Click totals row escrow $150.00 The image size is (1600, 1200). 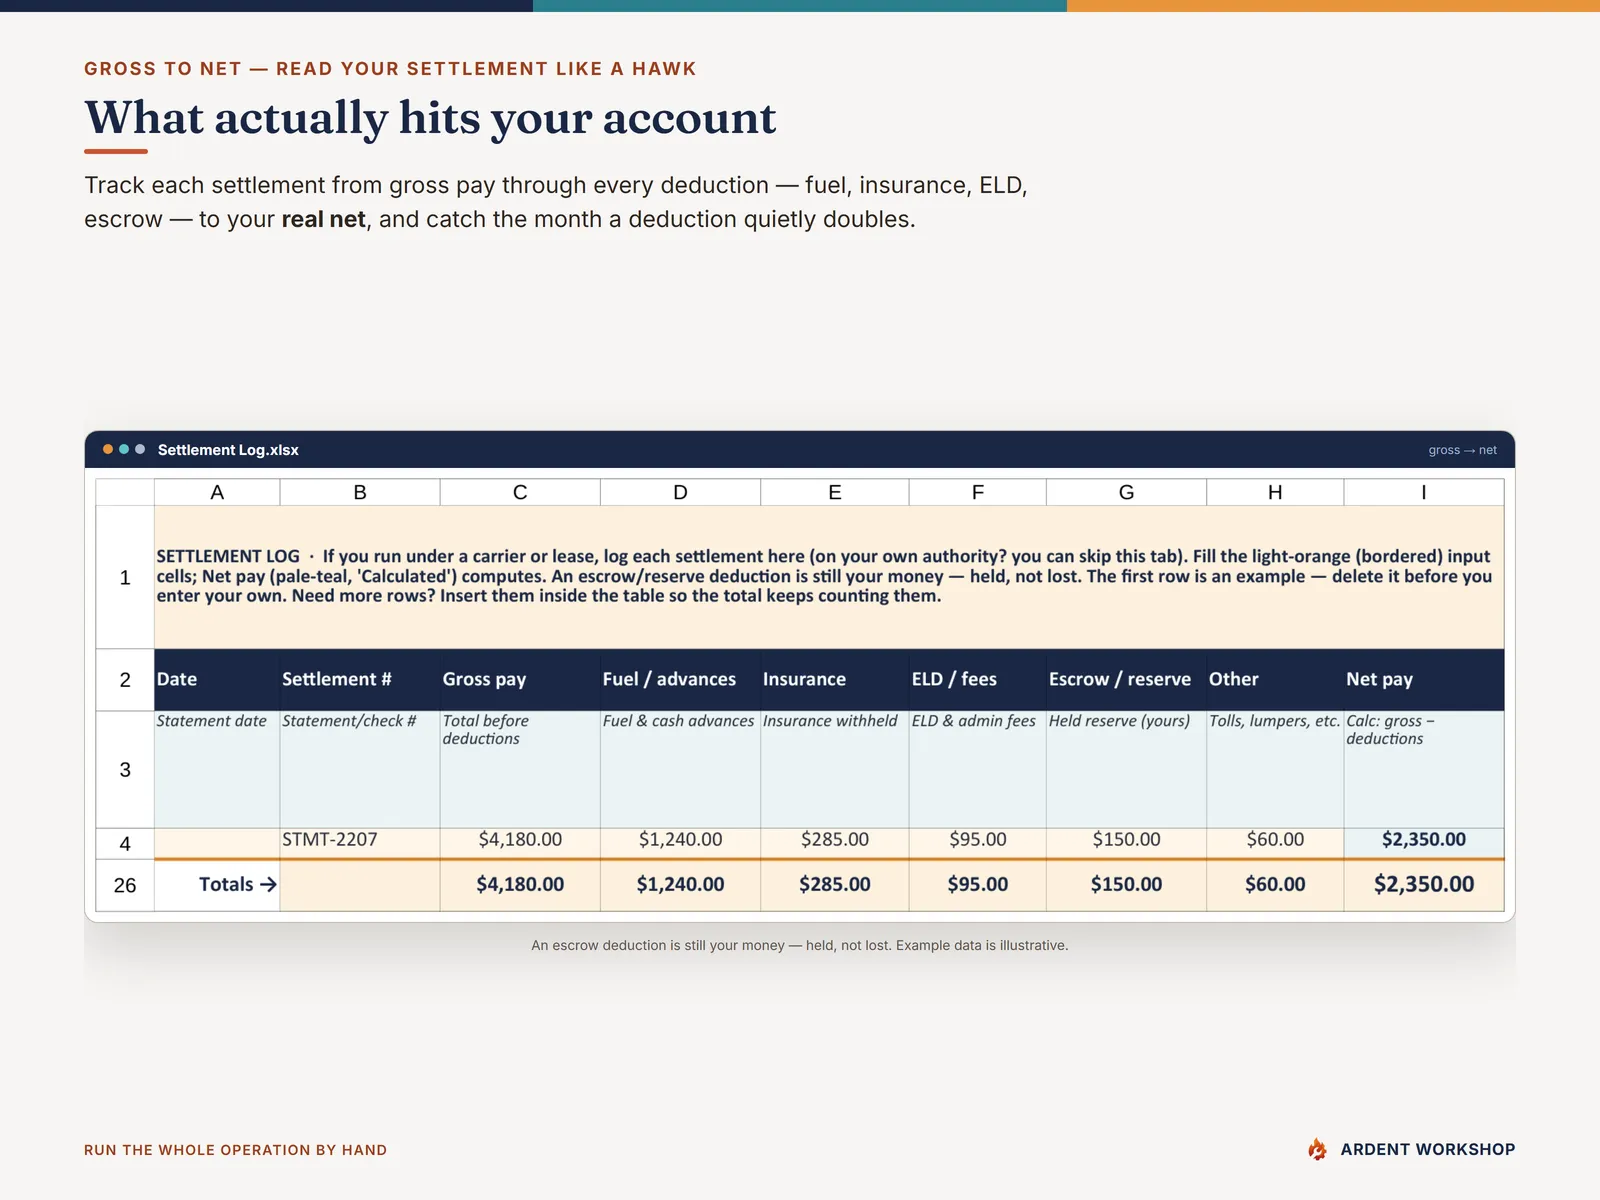(1126, 885)
